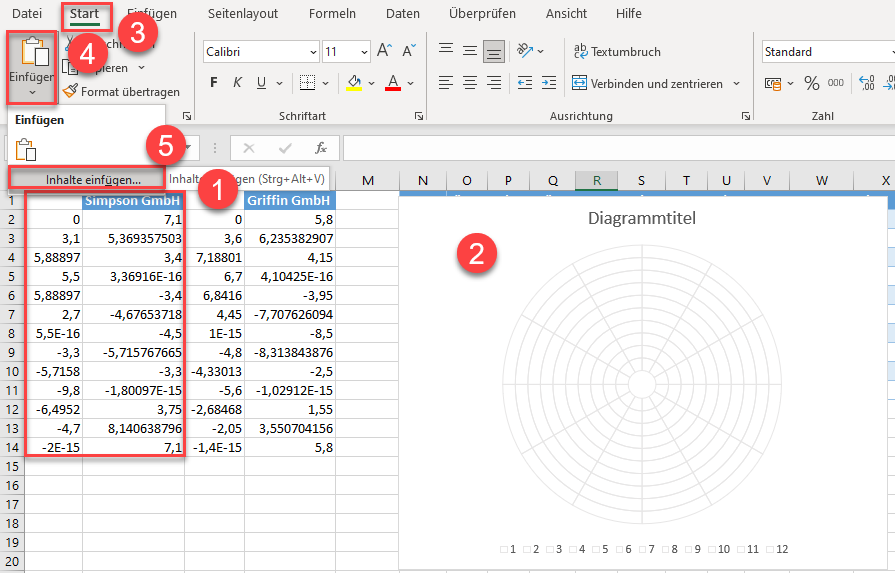The image size is (895, 573).
Task: Switch to the Daten tab
Action: tap(402, 13)
